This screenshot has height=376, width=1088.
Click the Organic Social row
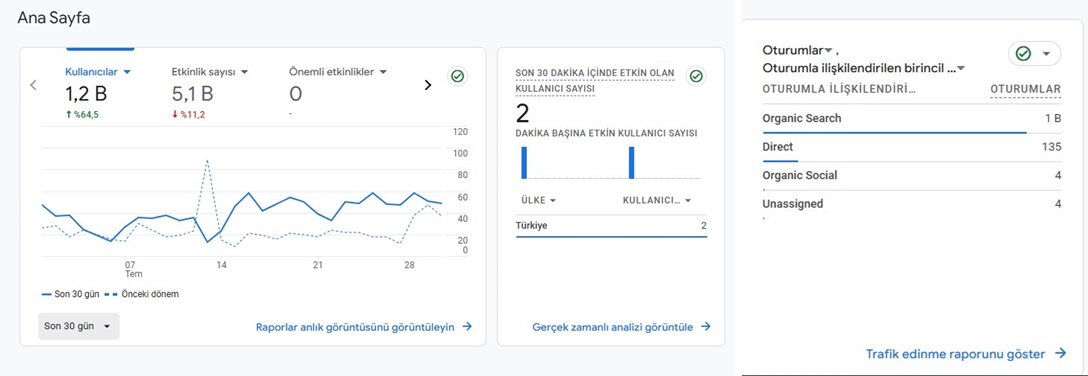[912, 176]
